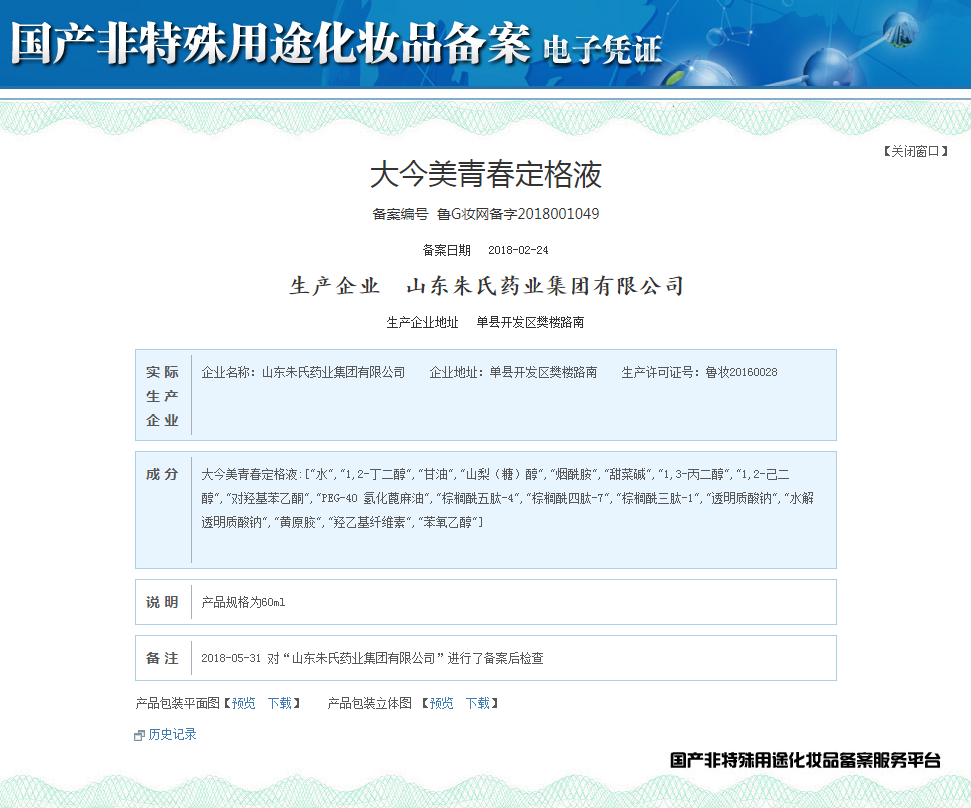Viewport: 971px width, 808px height.
Task: Click the manufacturer address 单县开发区樊楼路南 under heading
Action: [x=530, y=323]
